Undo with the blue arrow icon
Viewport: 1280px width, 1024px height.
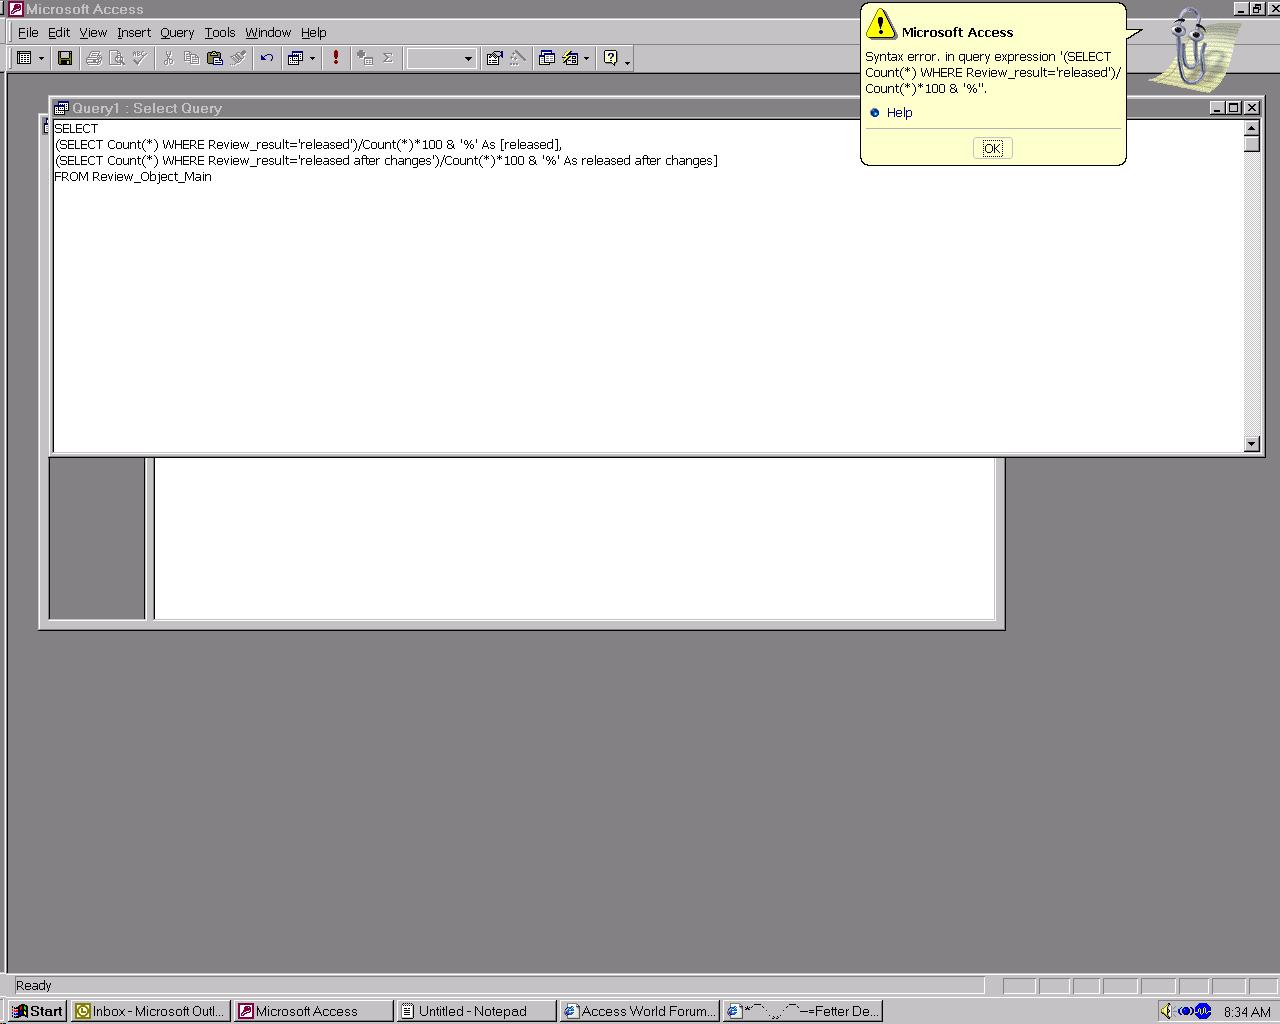point(266,58)
